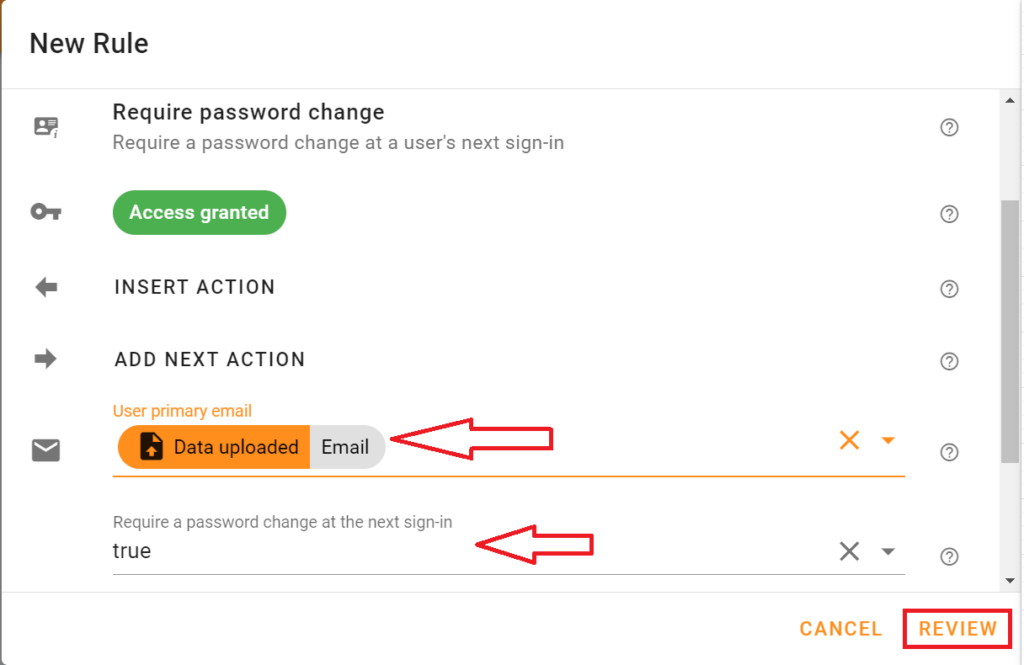
Task: Click the scrollbar down arrow
Action: pos(1011,578)
